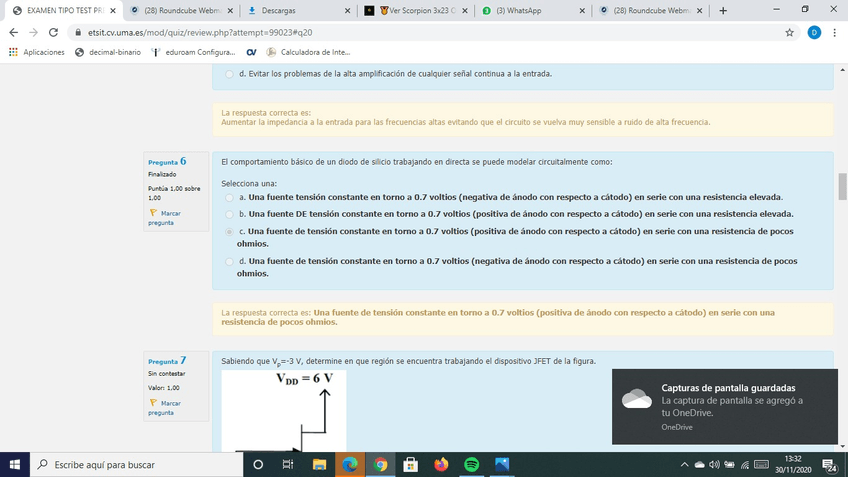Image resolution: width=848 pixels, height=477 pixels.
Task: Open Spotify from the taskbar
Action: click(x=472, y=465)
